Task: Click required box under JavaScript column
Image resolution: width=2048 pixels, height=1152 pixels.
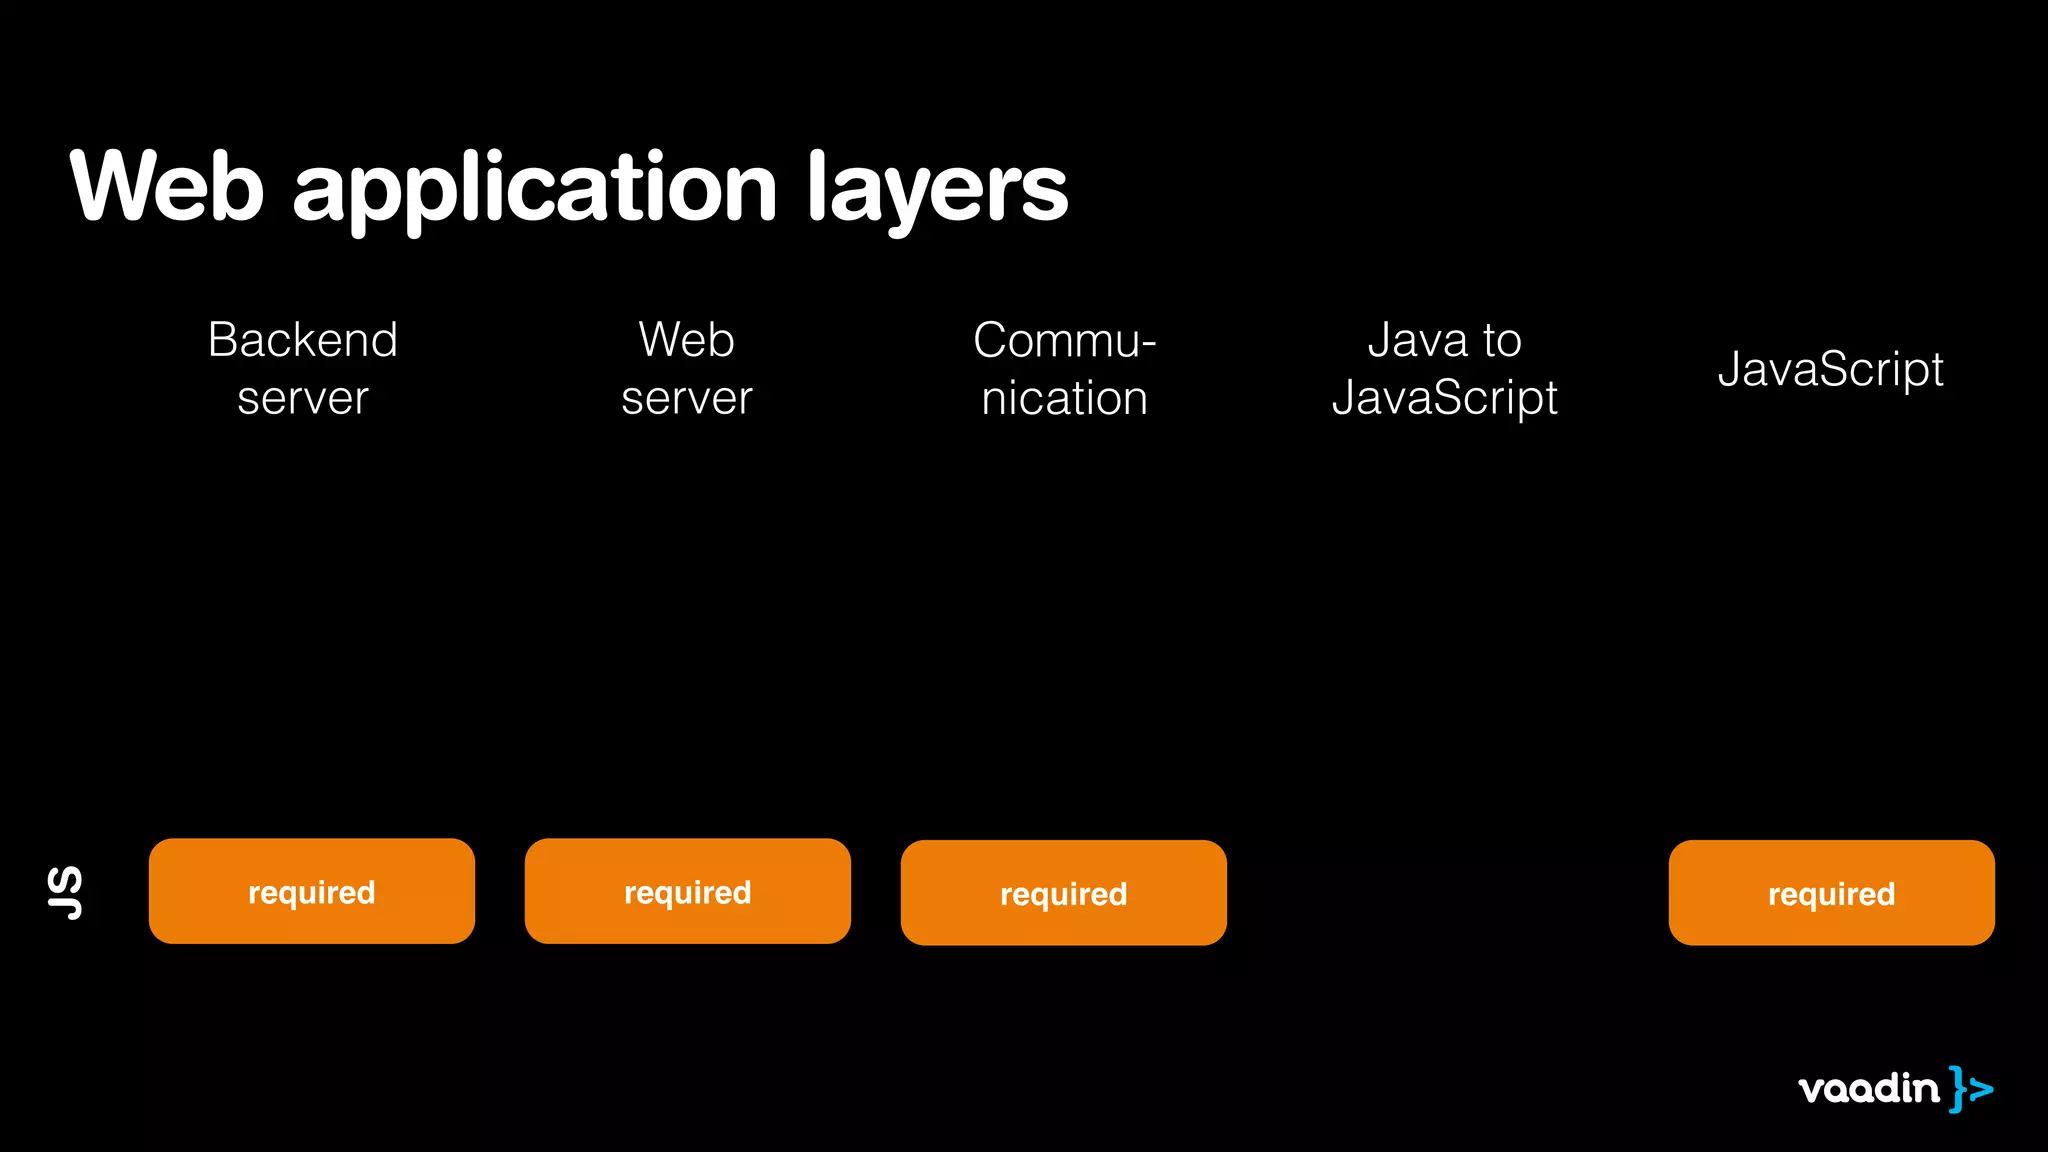Action: click(x=1831, y=893)
